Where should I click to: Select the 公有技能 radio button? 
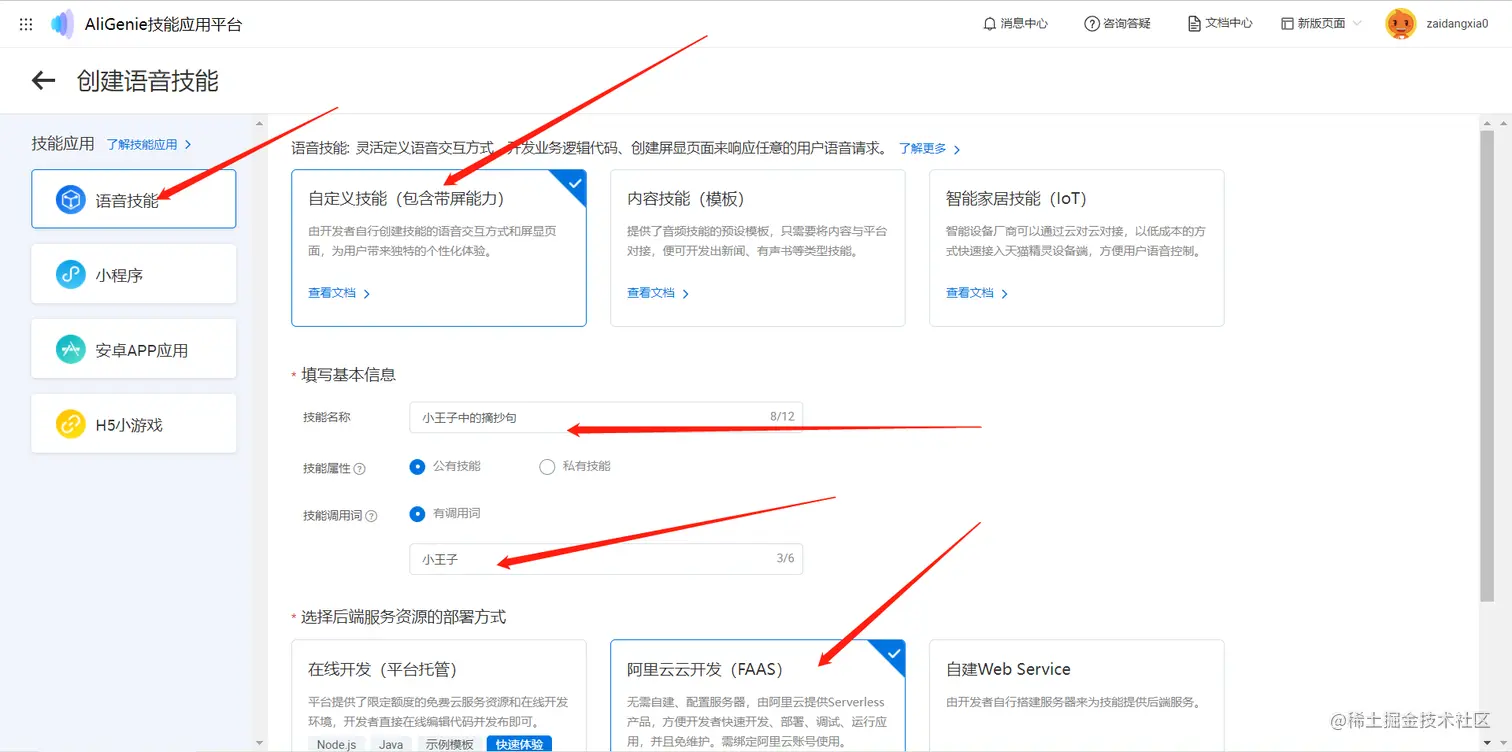pyautogui.click(x=418, y=466)
